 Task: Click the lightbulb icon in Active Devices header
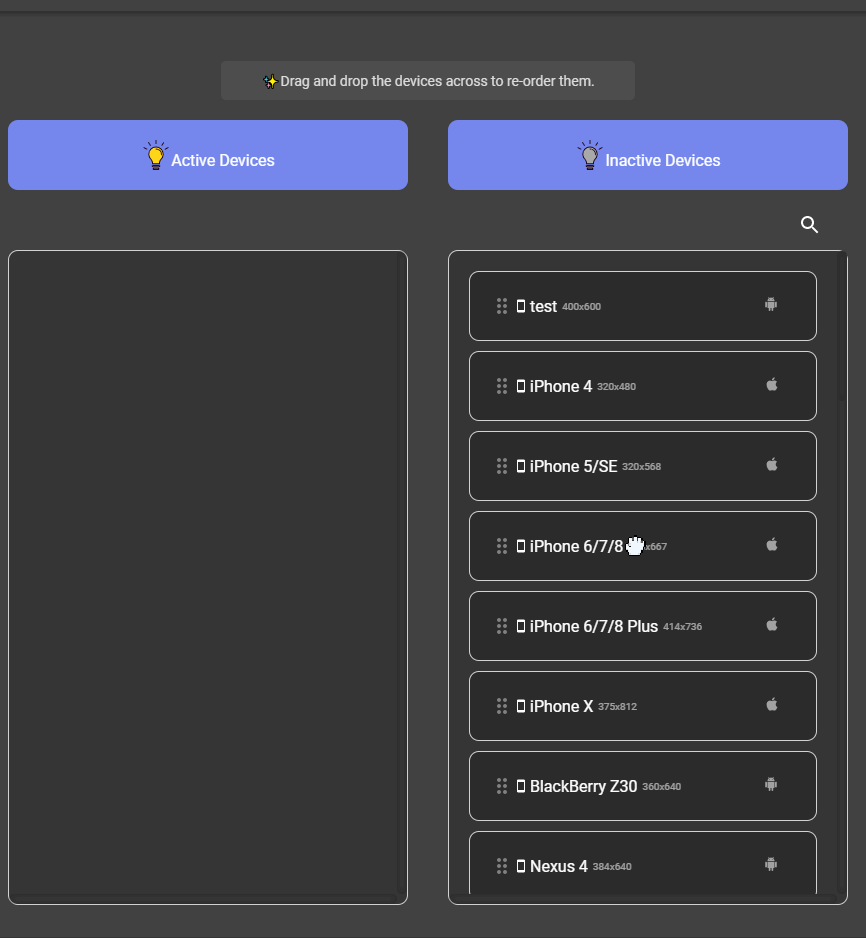coord(156,155)
